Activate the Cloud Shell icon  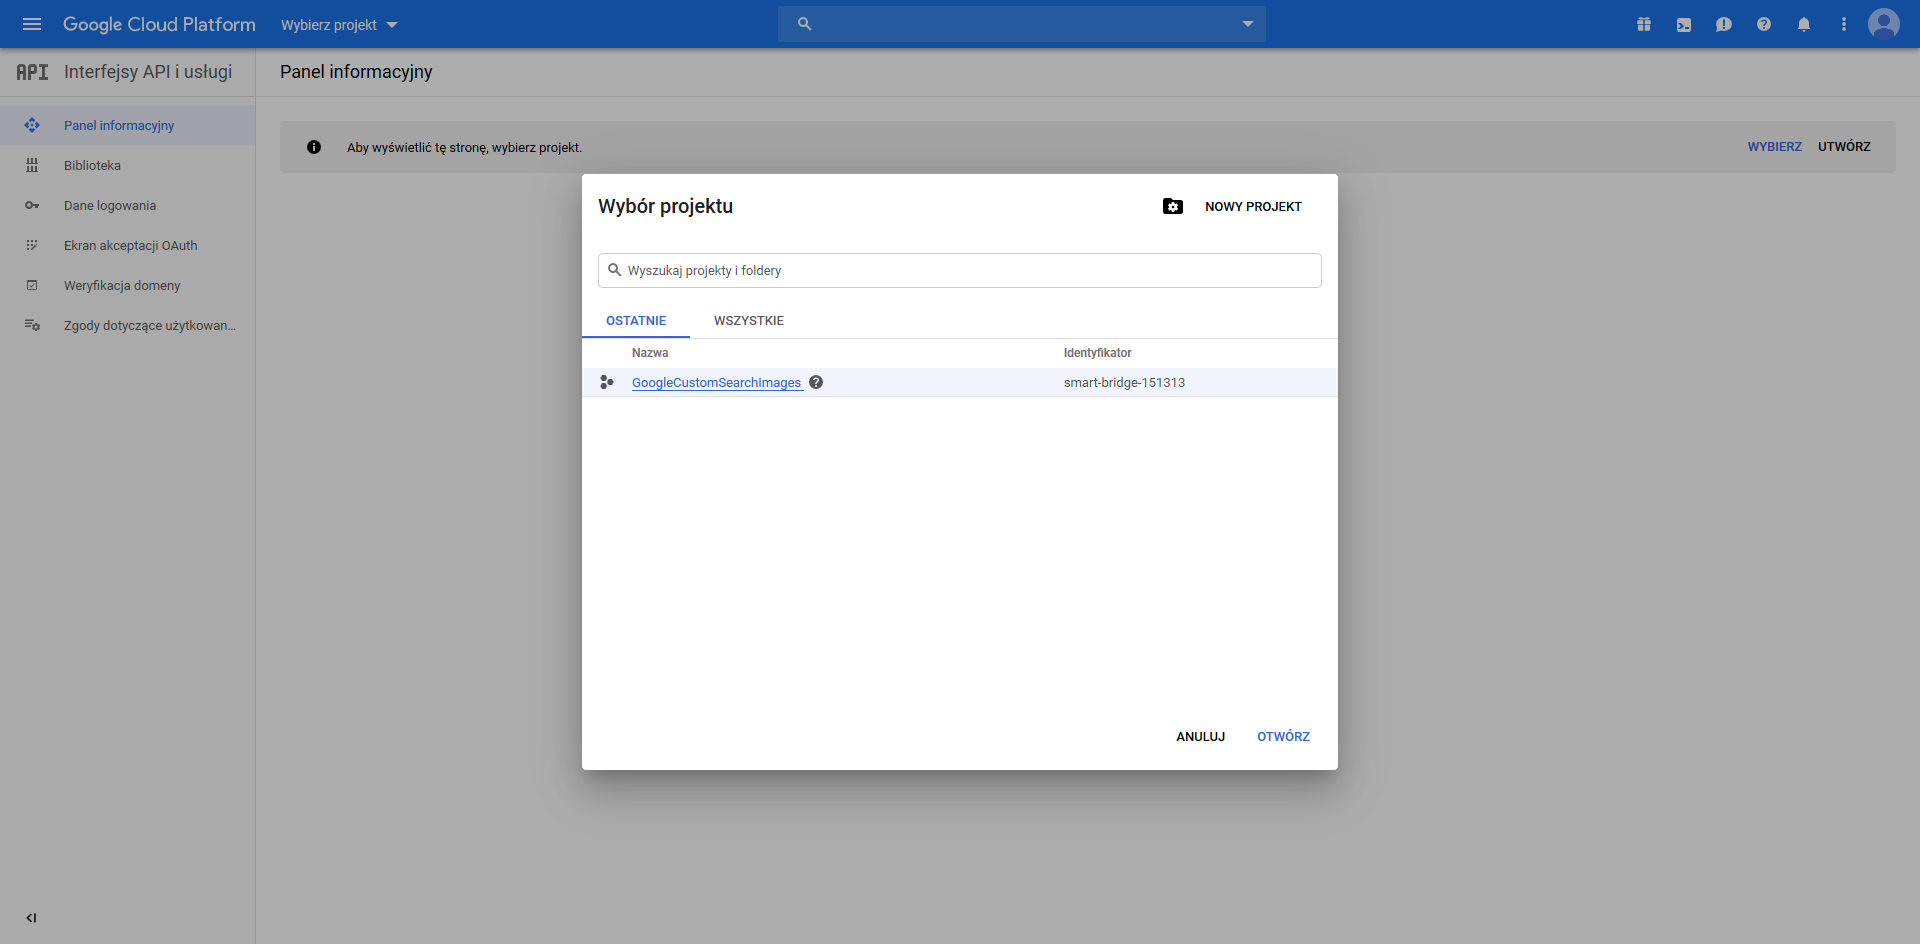click(x=1684, y=24)
